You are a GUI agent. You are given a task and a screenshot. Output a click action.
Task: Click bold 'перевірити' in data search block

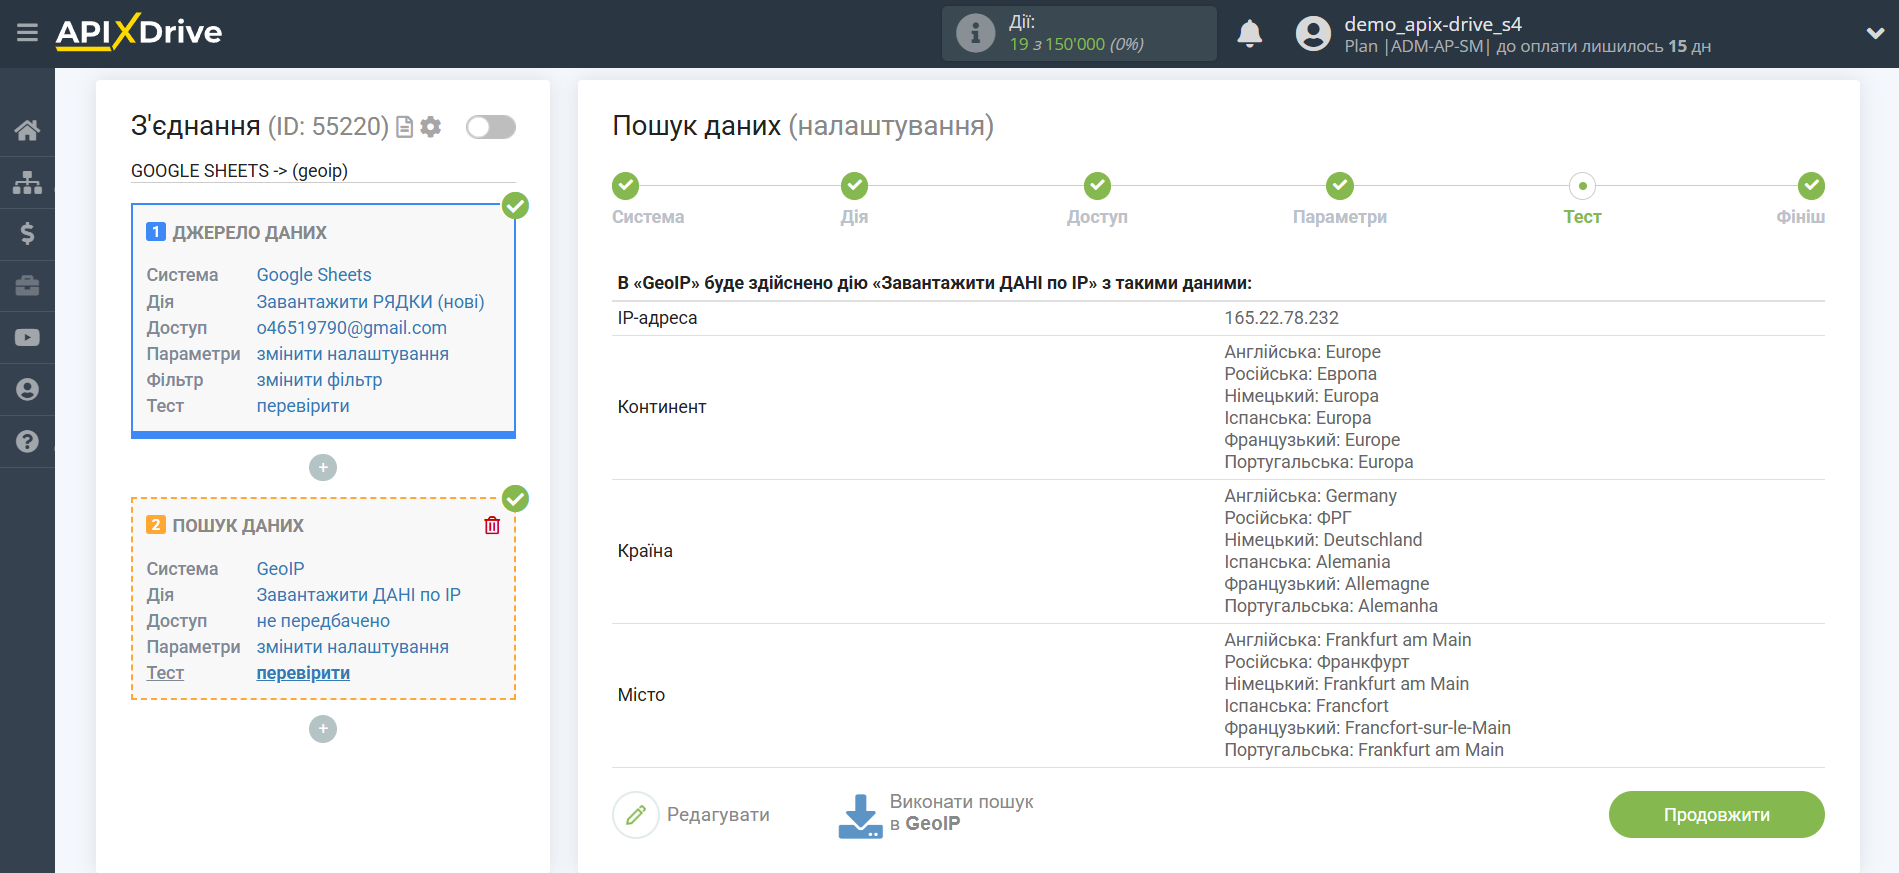[303, 673]
